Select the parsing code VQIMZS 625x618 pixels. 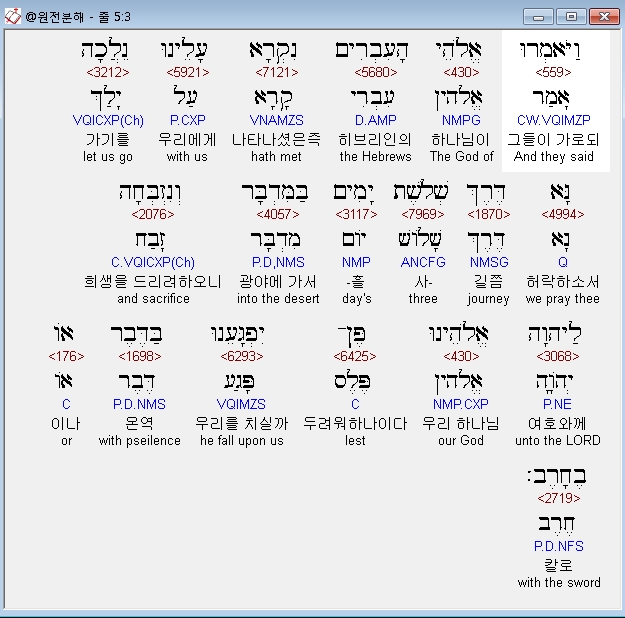click(x=241, y=404)
